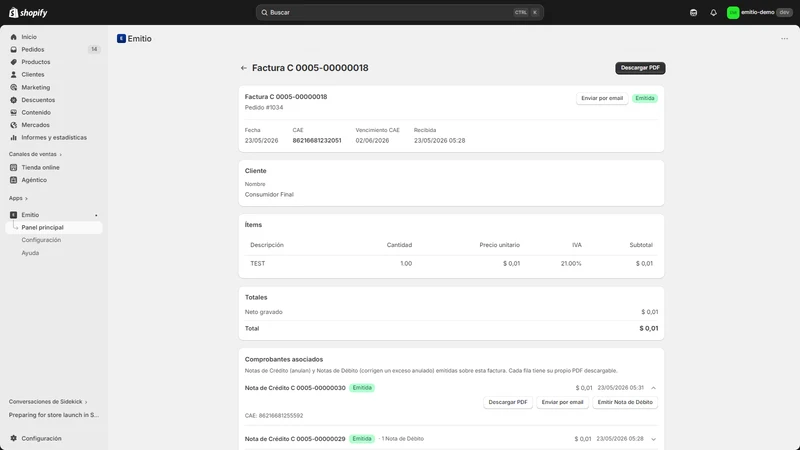Click the Total amount $ 0,01
The image size is (800, 450).
(x=648, y=328)
